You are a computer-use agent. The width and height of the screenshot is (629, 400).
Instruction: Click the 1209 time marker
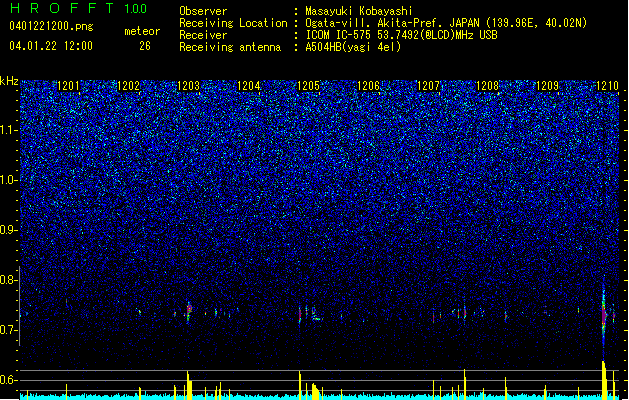[x=548, y=86]
